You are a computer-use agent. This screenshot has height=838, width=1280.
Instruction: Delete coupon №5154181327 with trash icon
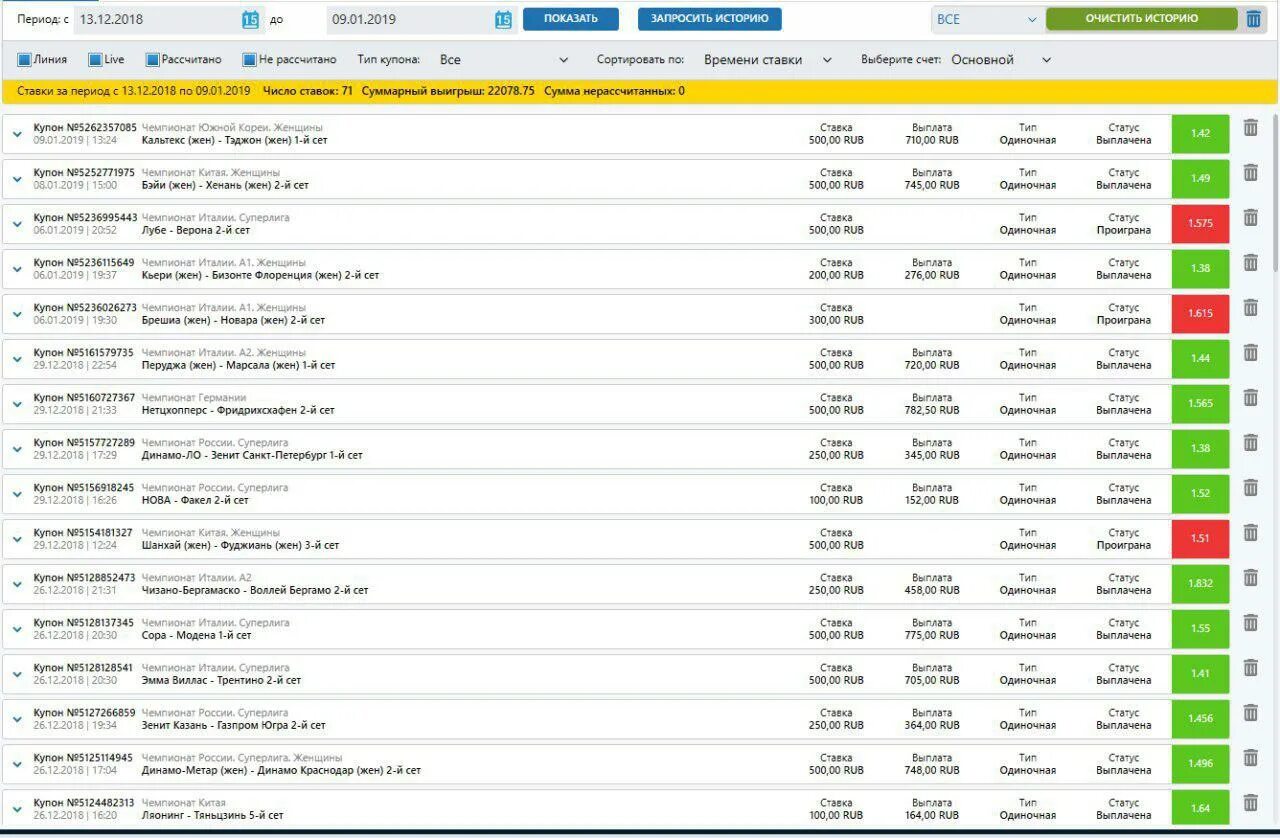point(1251,533)
